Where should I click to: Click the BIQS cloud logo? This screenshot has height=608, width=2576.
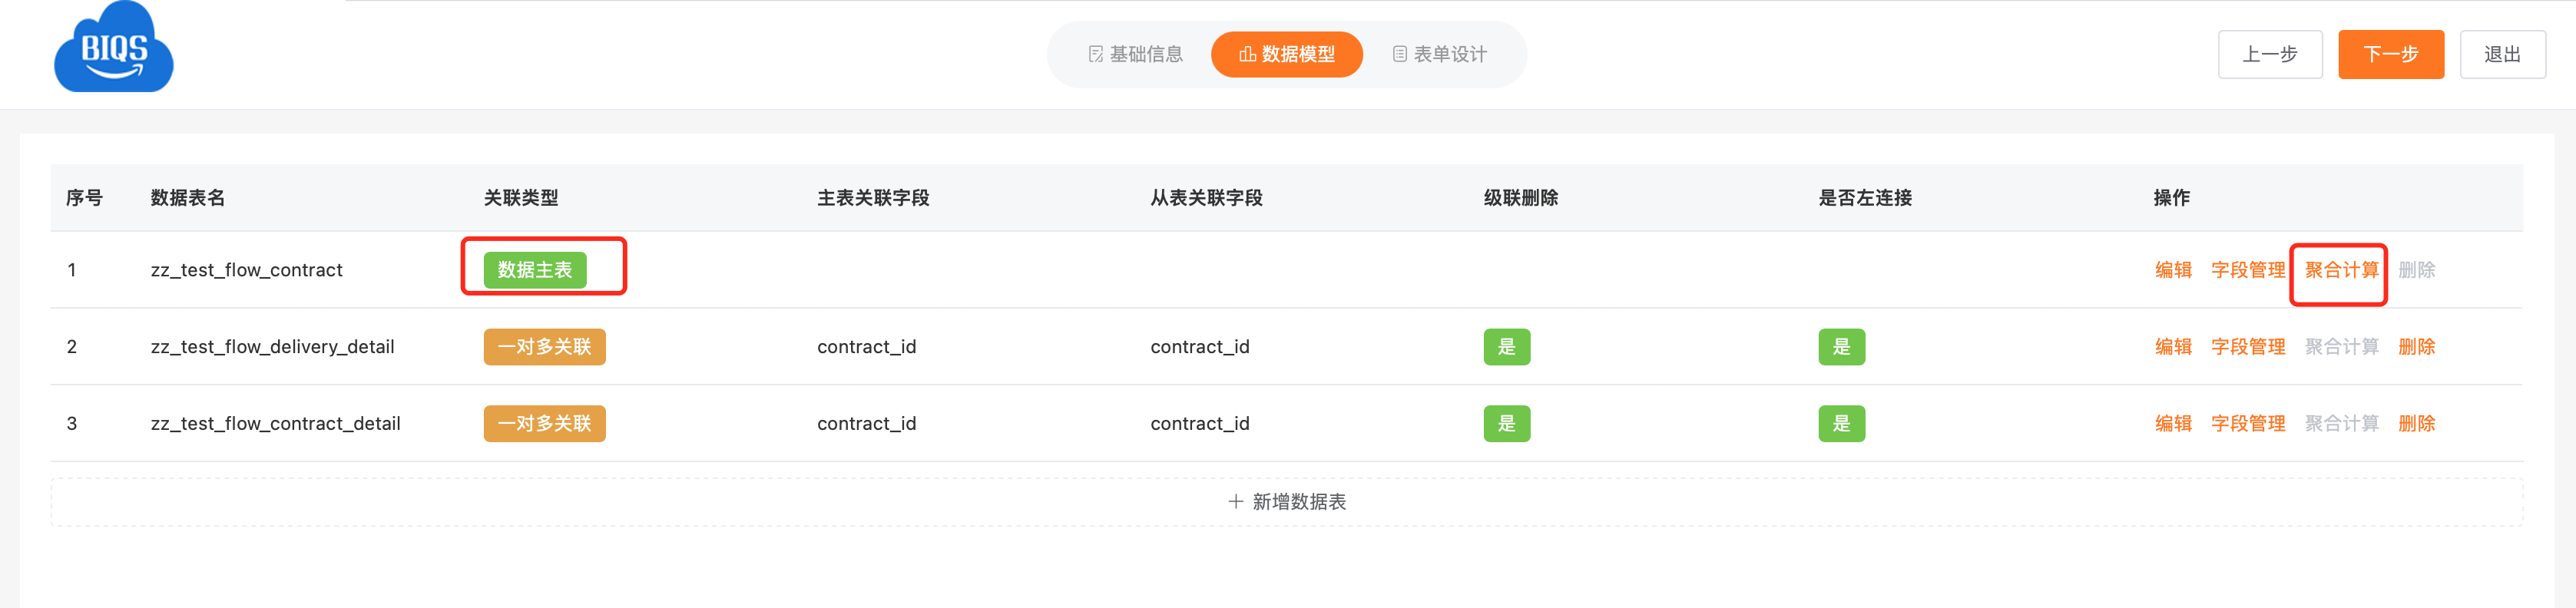[x=113, y=47]
